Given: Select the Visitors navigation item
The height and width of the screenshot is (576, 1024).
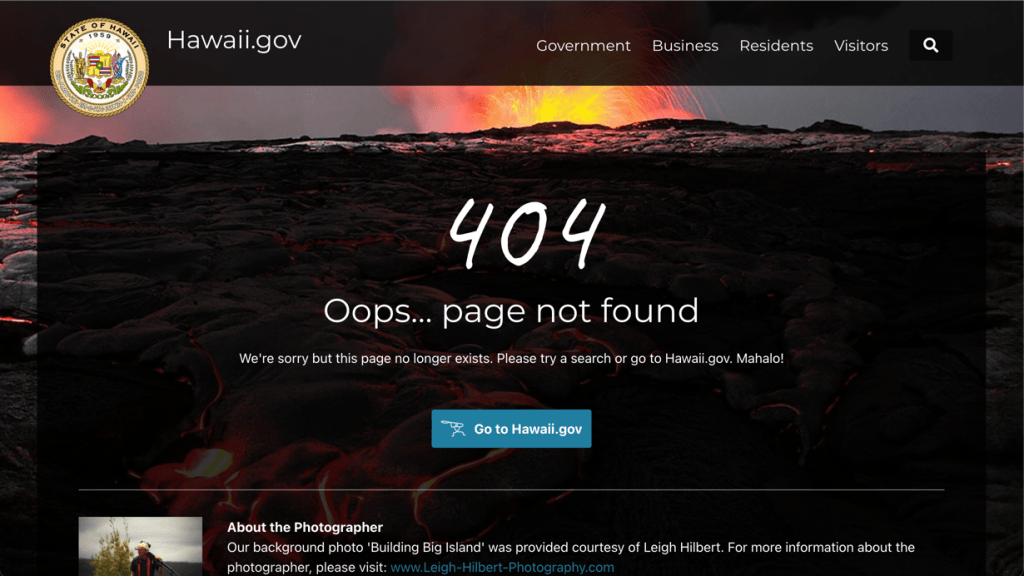Looking at the screenshot, I should (x=861, y=46).
